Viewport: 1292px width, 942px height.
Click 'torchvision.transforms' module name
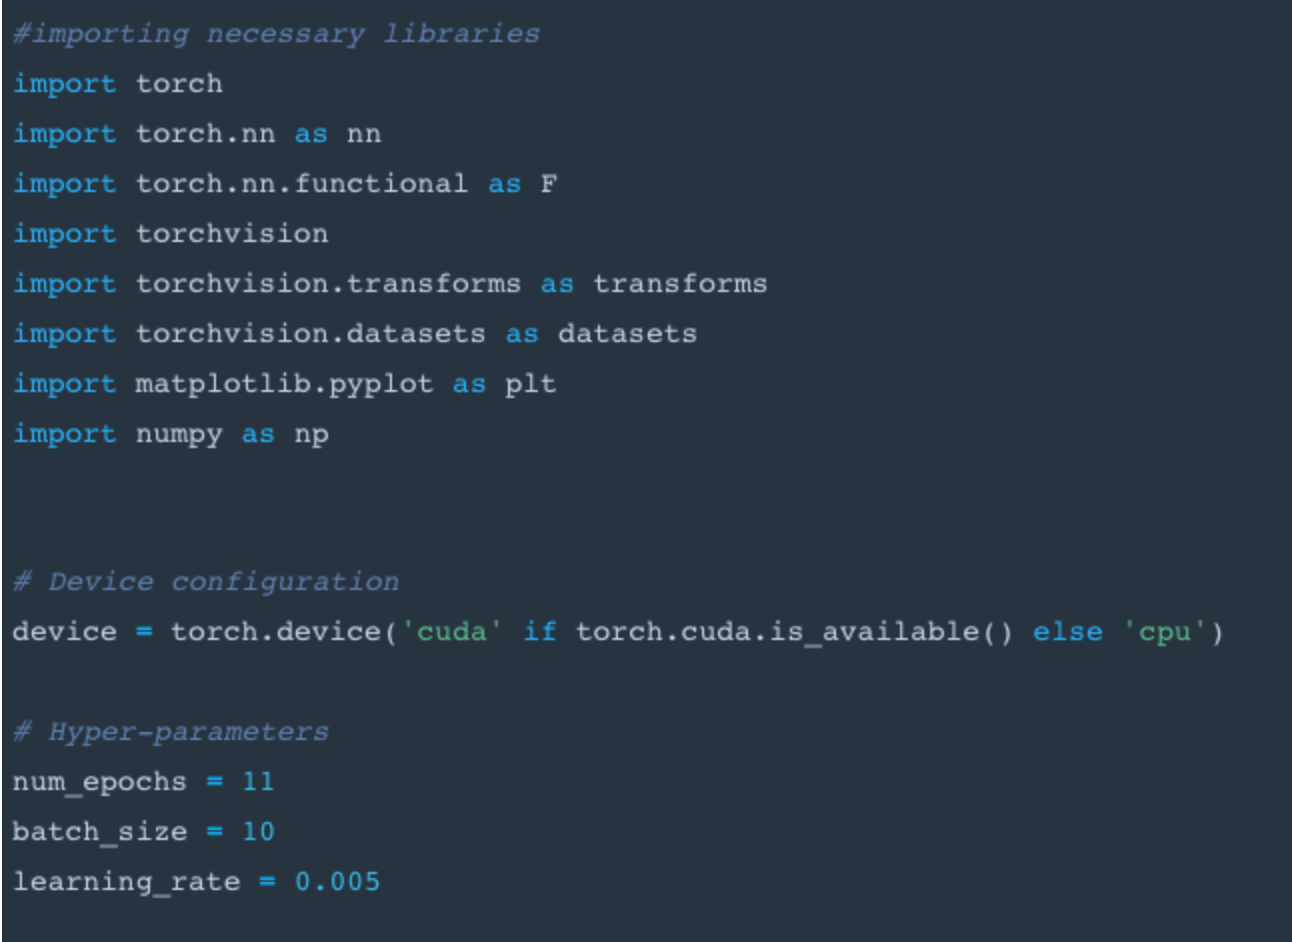(328, 284)
